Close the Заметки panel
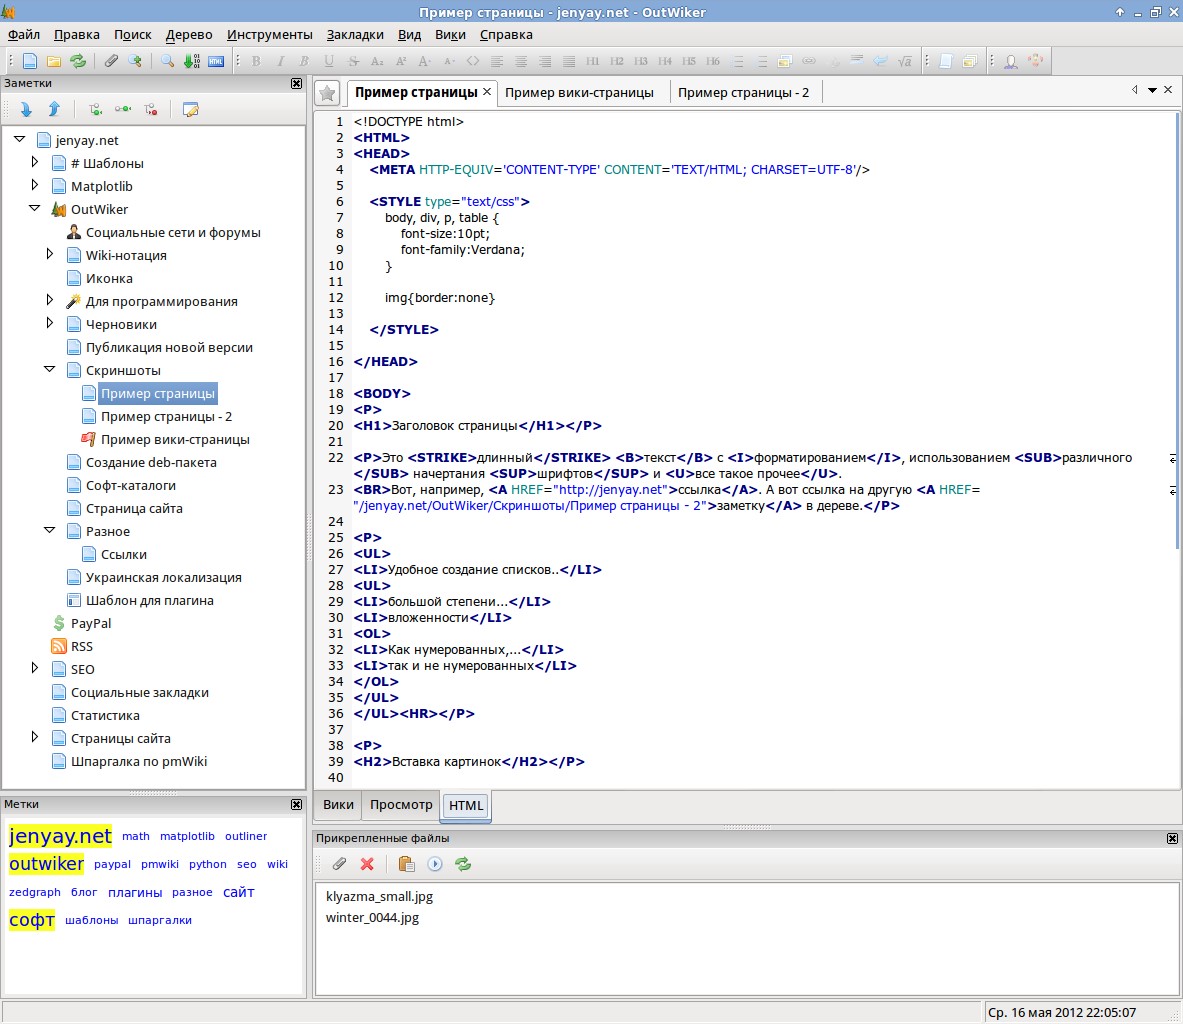The width and height of the screenshot is (1183, 1024). (296, 84)
